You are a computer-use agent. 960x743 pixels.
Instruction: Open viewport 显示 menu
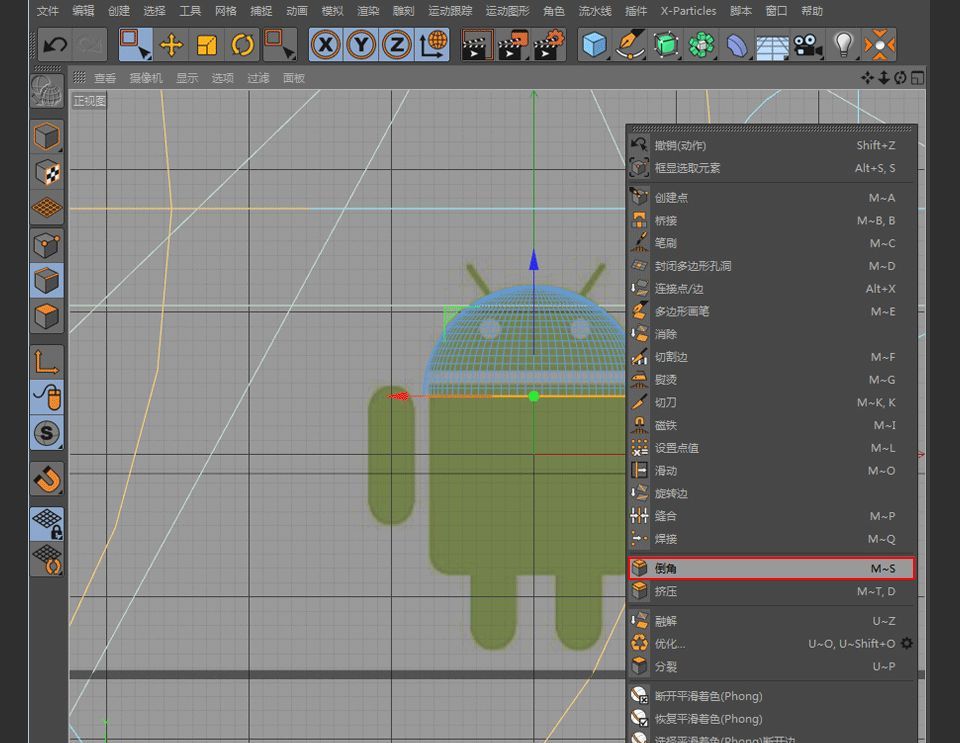tap(187, 78)
